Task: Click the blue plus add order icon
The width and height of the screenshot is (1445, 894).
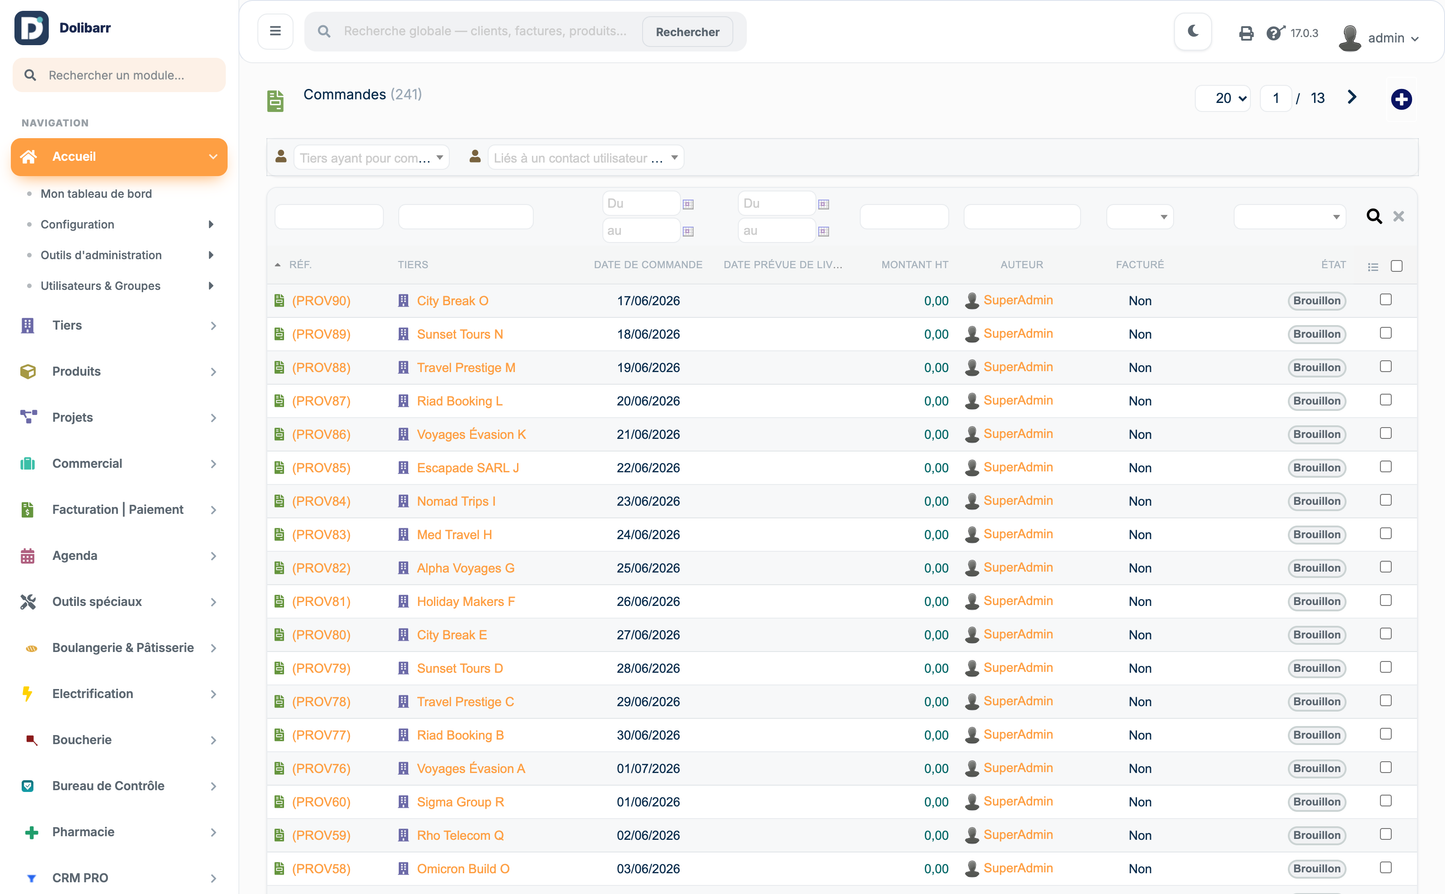Action: pyautogui.click(x=1401, y=99)
